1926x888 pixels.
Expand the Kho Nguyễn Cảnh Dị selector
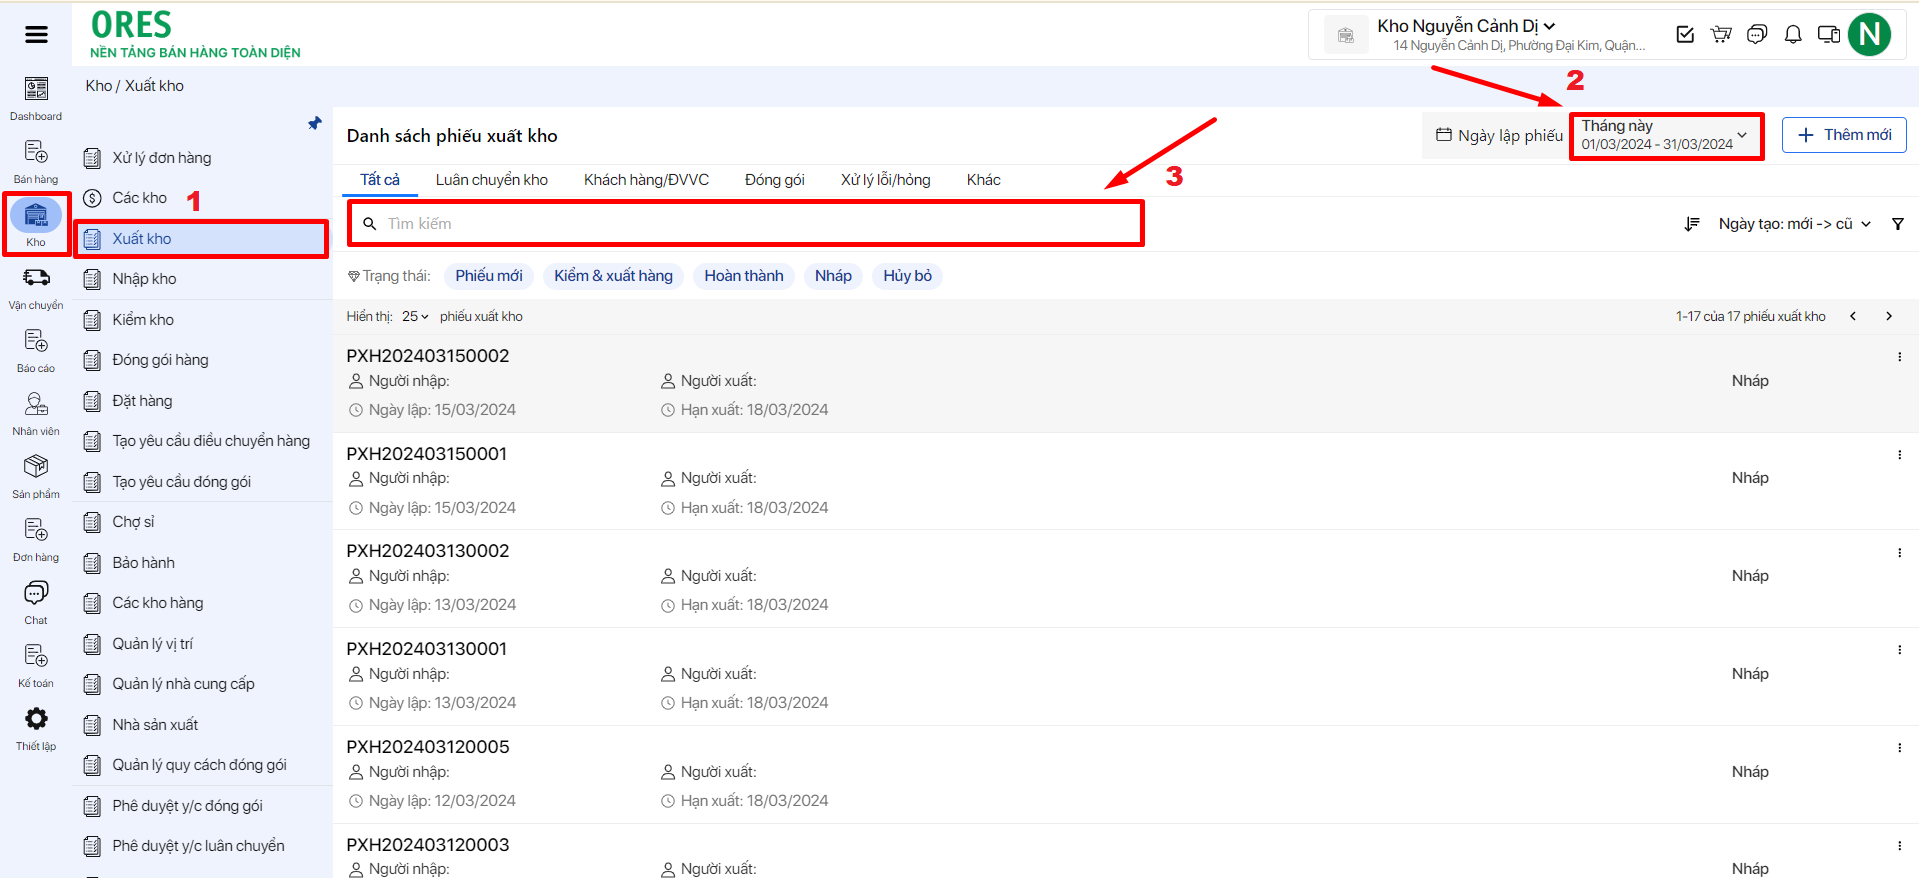[x=1465, y=27]
